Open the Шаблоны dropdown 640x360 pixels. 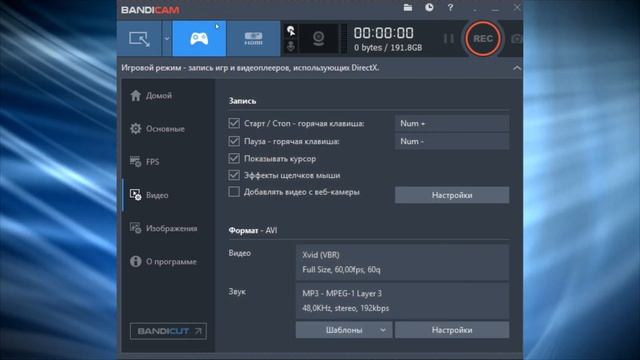pyautogui.click(x=344, y=330)
